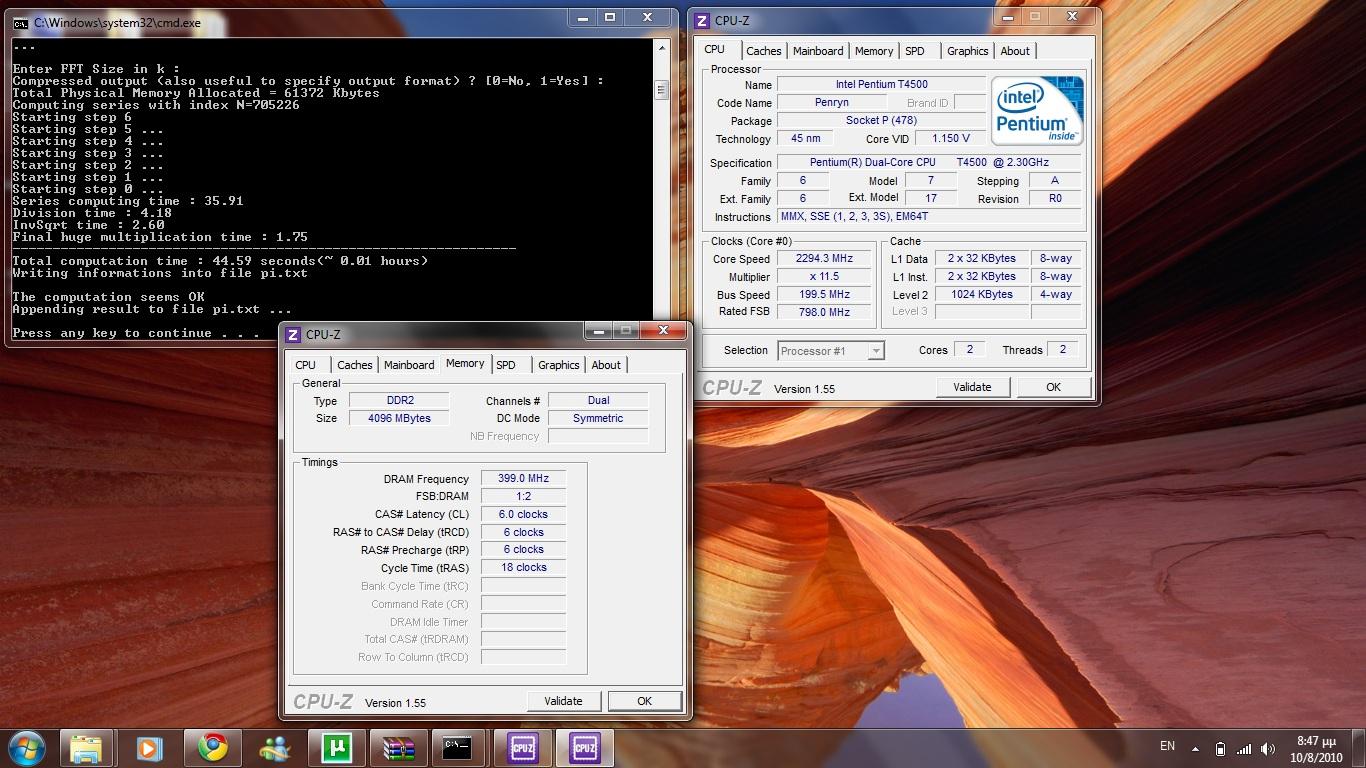Image resolution: width=1366 pixels, height=768 pixels.
Task: Click the 1:2 FSB:DRAM ratio value
Action: pos(523,496)
